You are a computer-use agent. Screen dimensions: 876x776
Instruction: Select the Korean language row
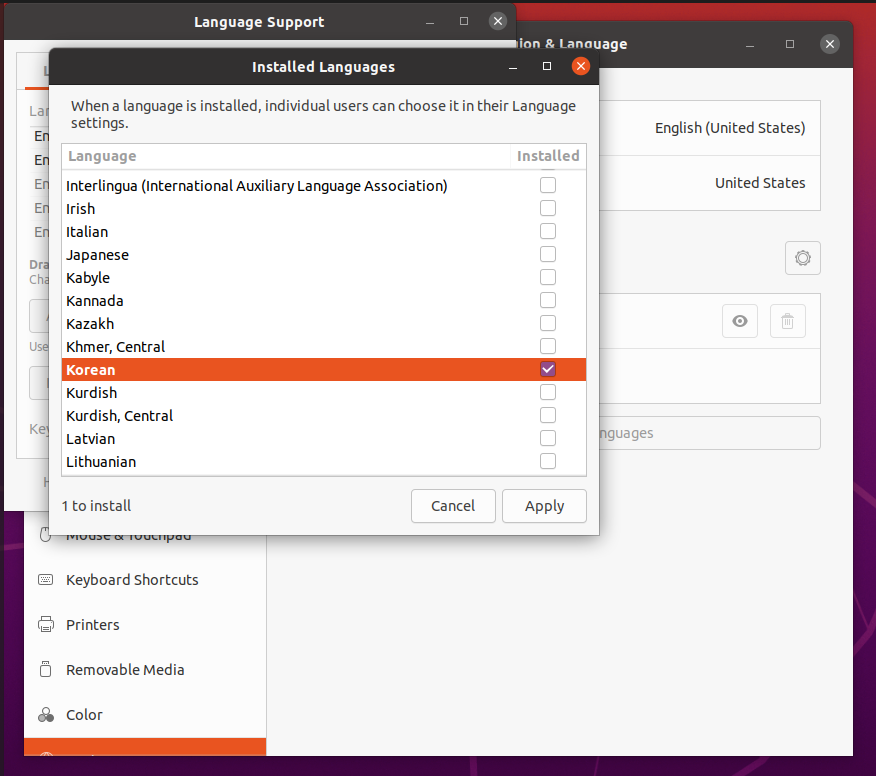(324, 369)
